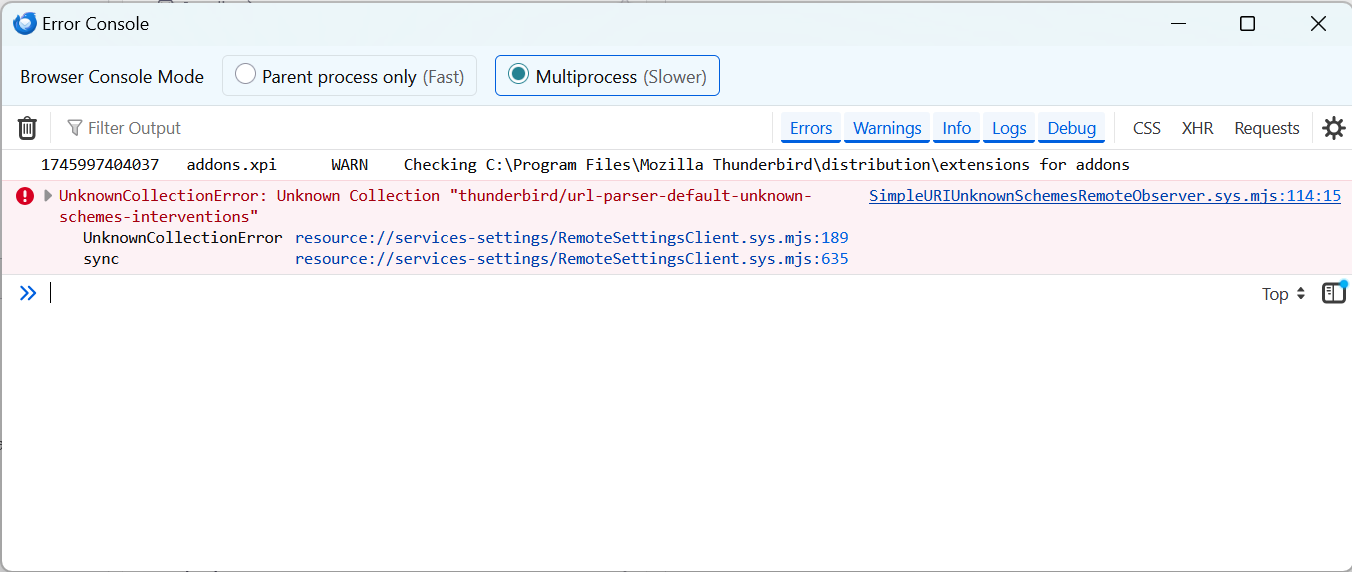Viewport: 1352px width, 572px height.
Task: Click the Thunderbird icon in title bar
Action: click(x=25, y=24)
